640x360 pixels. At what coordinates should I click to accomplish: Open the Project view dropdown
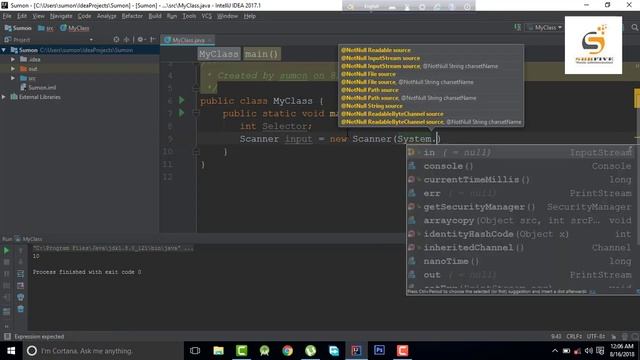[91, 40]
